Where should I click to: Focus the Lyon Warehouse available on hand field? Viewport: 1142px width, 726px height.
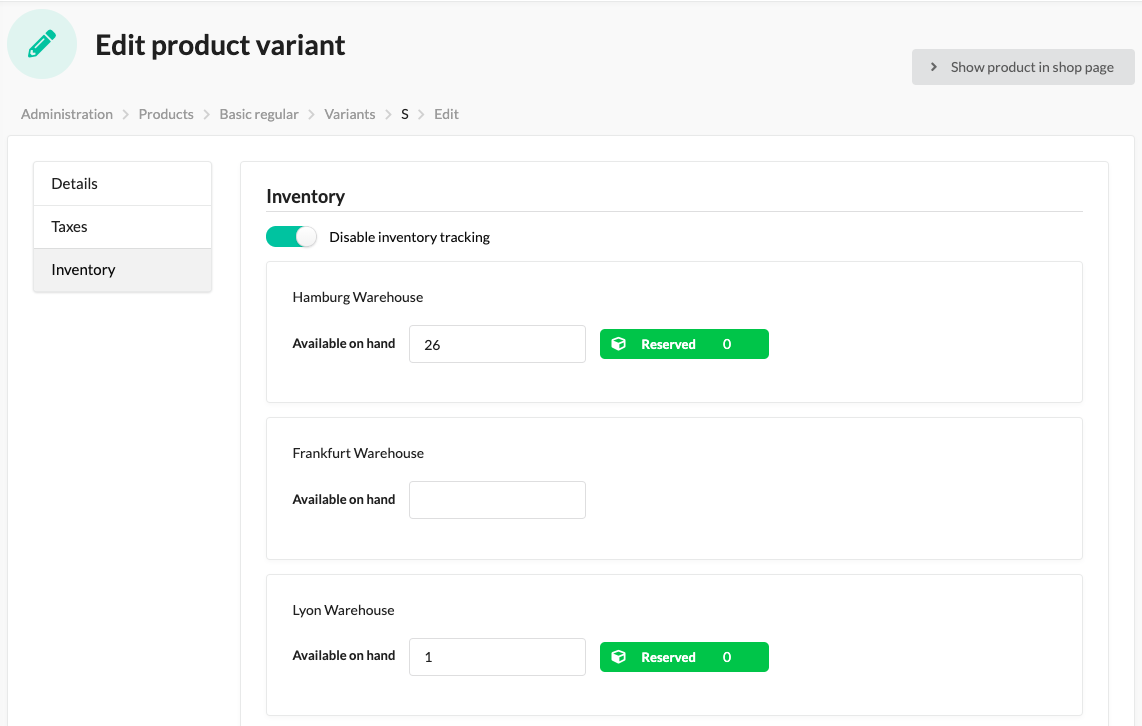coord(497,657)
